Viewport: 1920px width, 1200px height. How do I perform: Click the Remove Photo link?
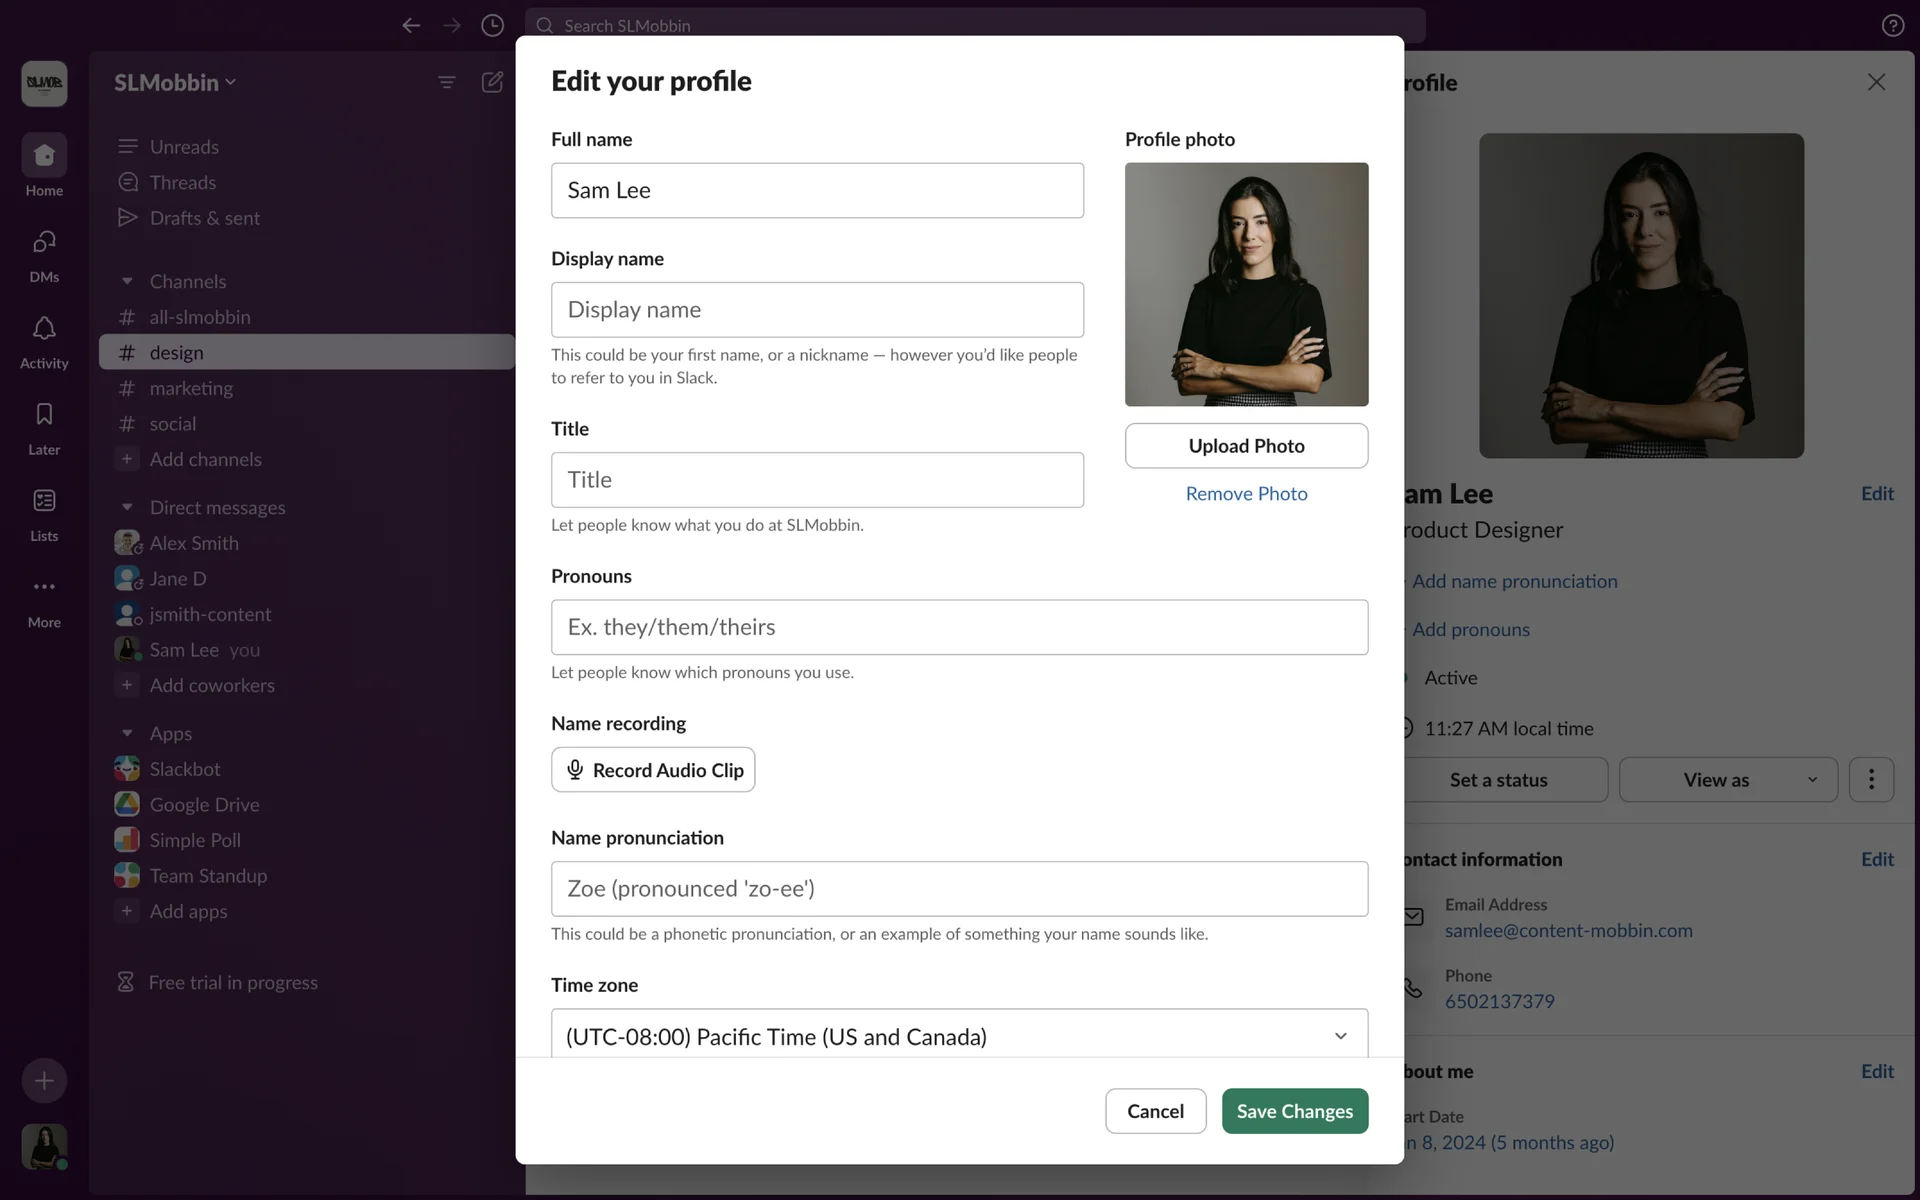(1246, 493)
